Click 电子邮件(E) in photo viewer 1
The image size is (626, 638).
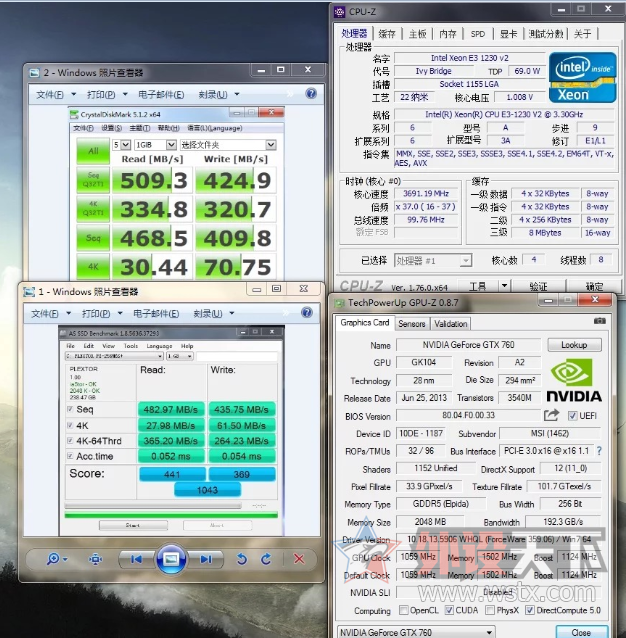(x=156, y=314)
